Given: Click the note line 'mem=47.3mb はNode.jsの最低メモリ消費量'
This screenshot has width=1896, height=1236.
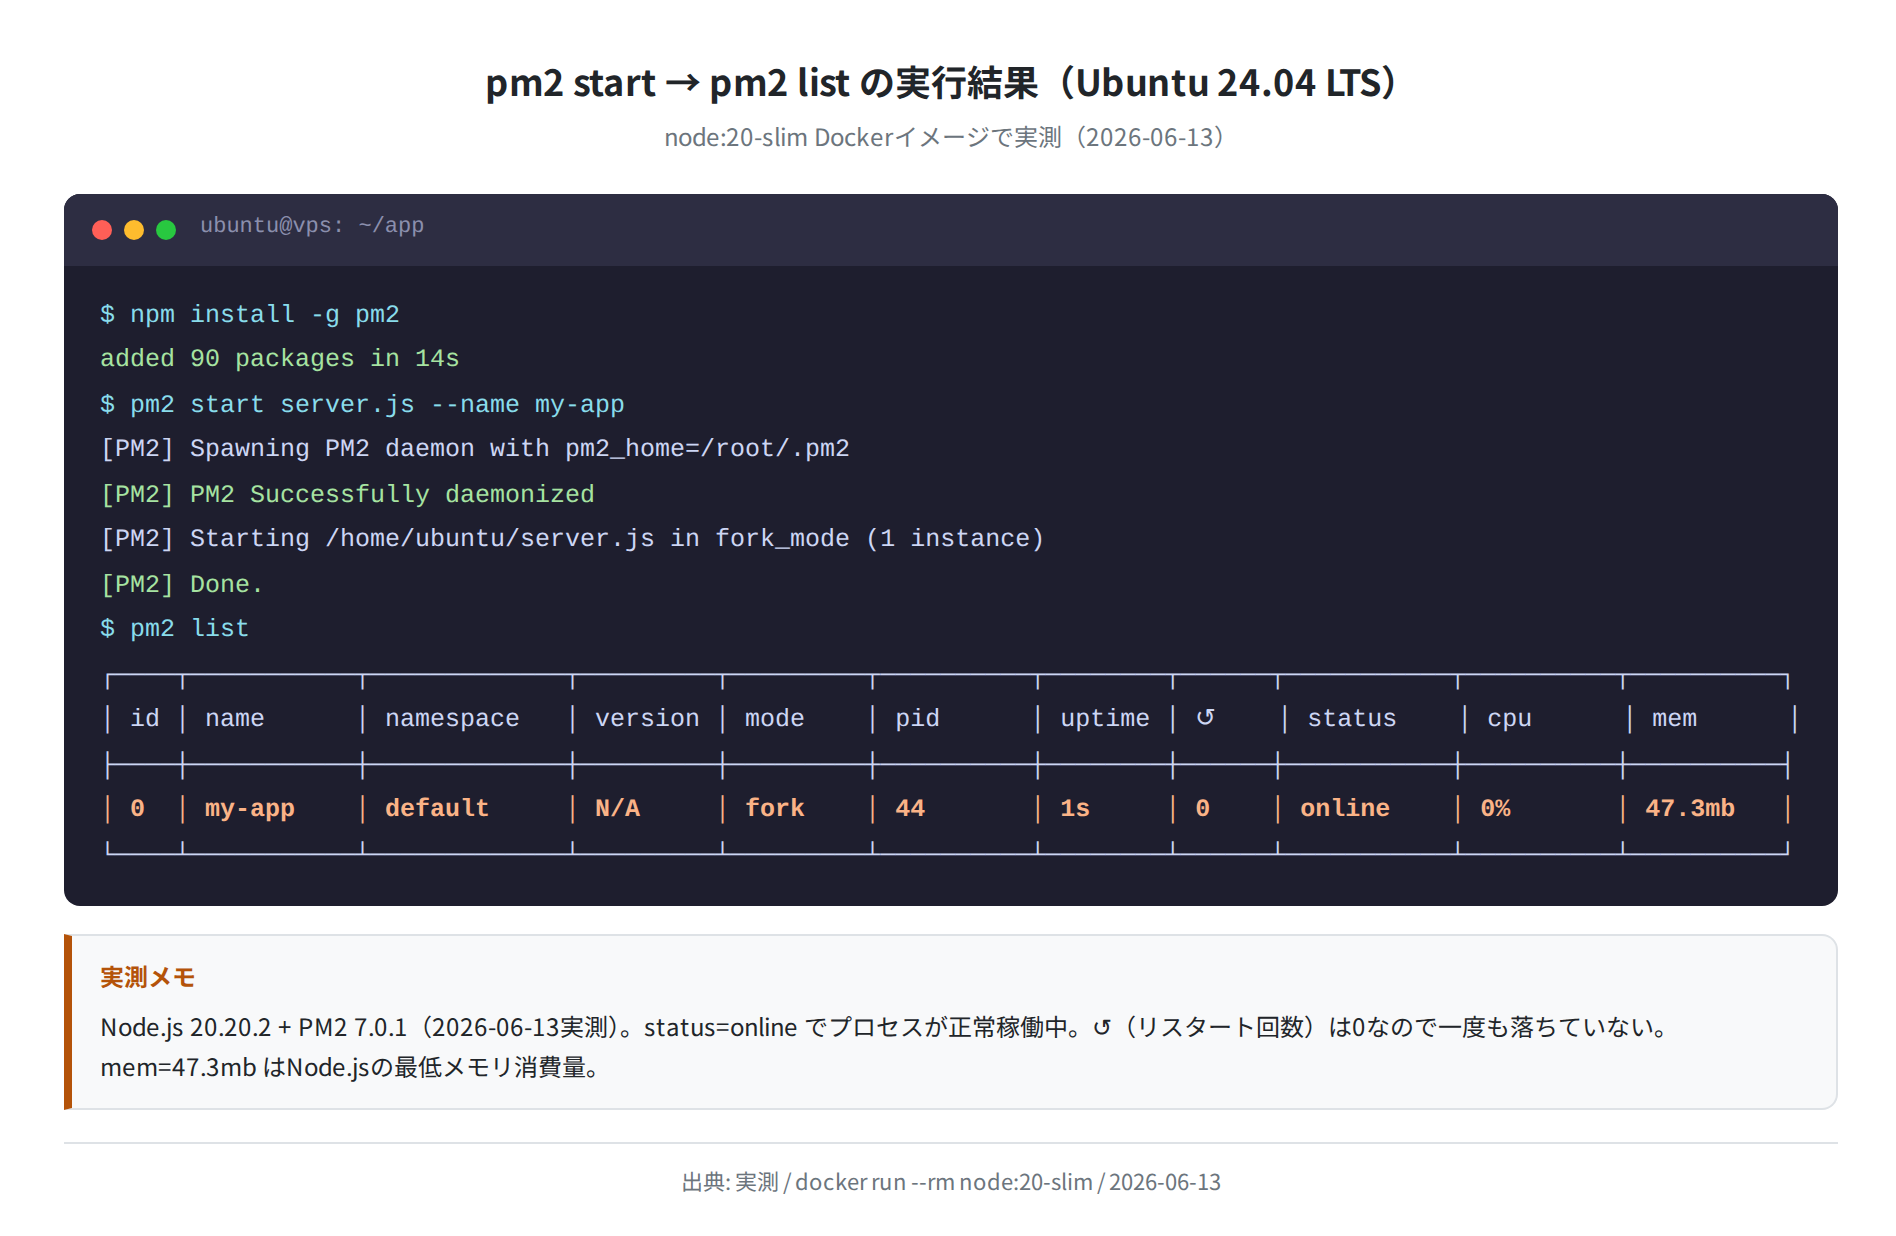Looking at the screenshot, I should pos(350,1068).
